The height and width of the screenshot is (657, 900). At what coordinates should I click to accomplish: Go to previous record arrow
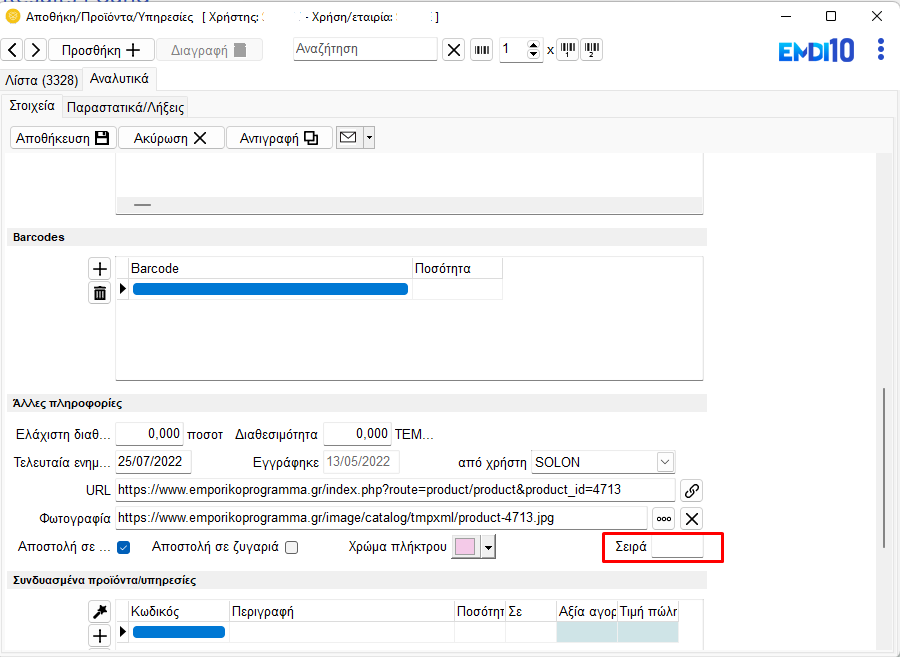12,50
